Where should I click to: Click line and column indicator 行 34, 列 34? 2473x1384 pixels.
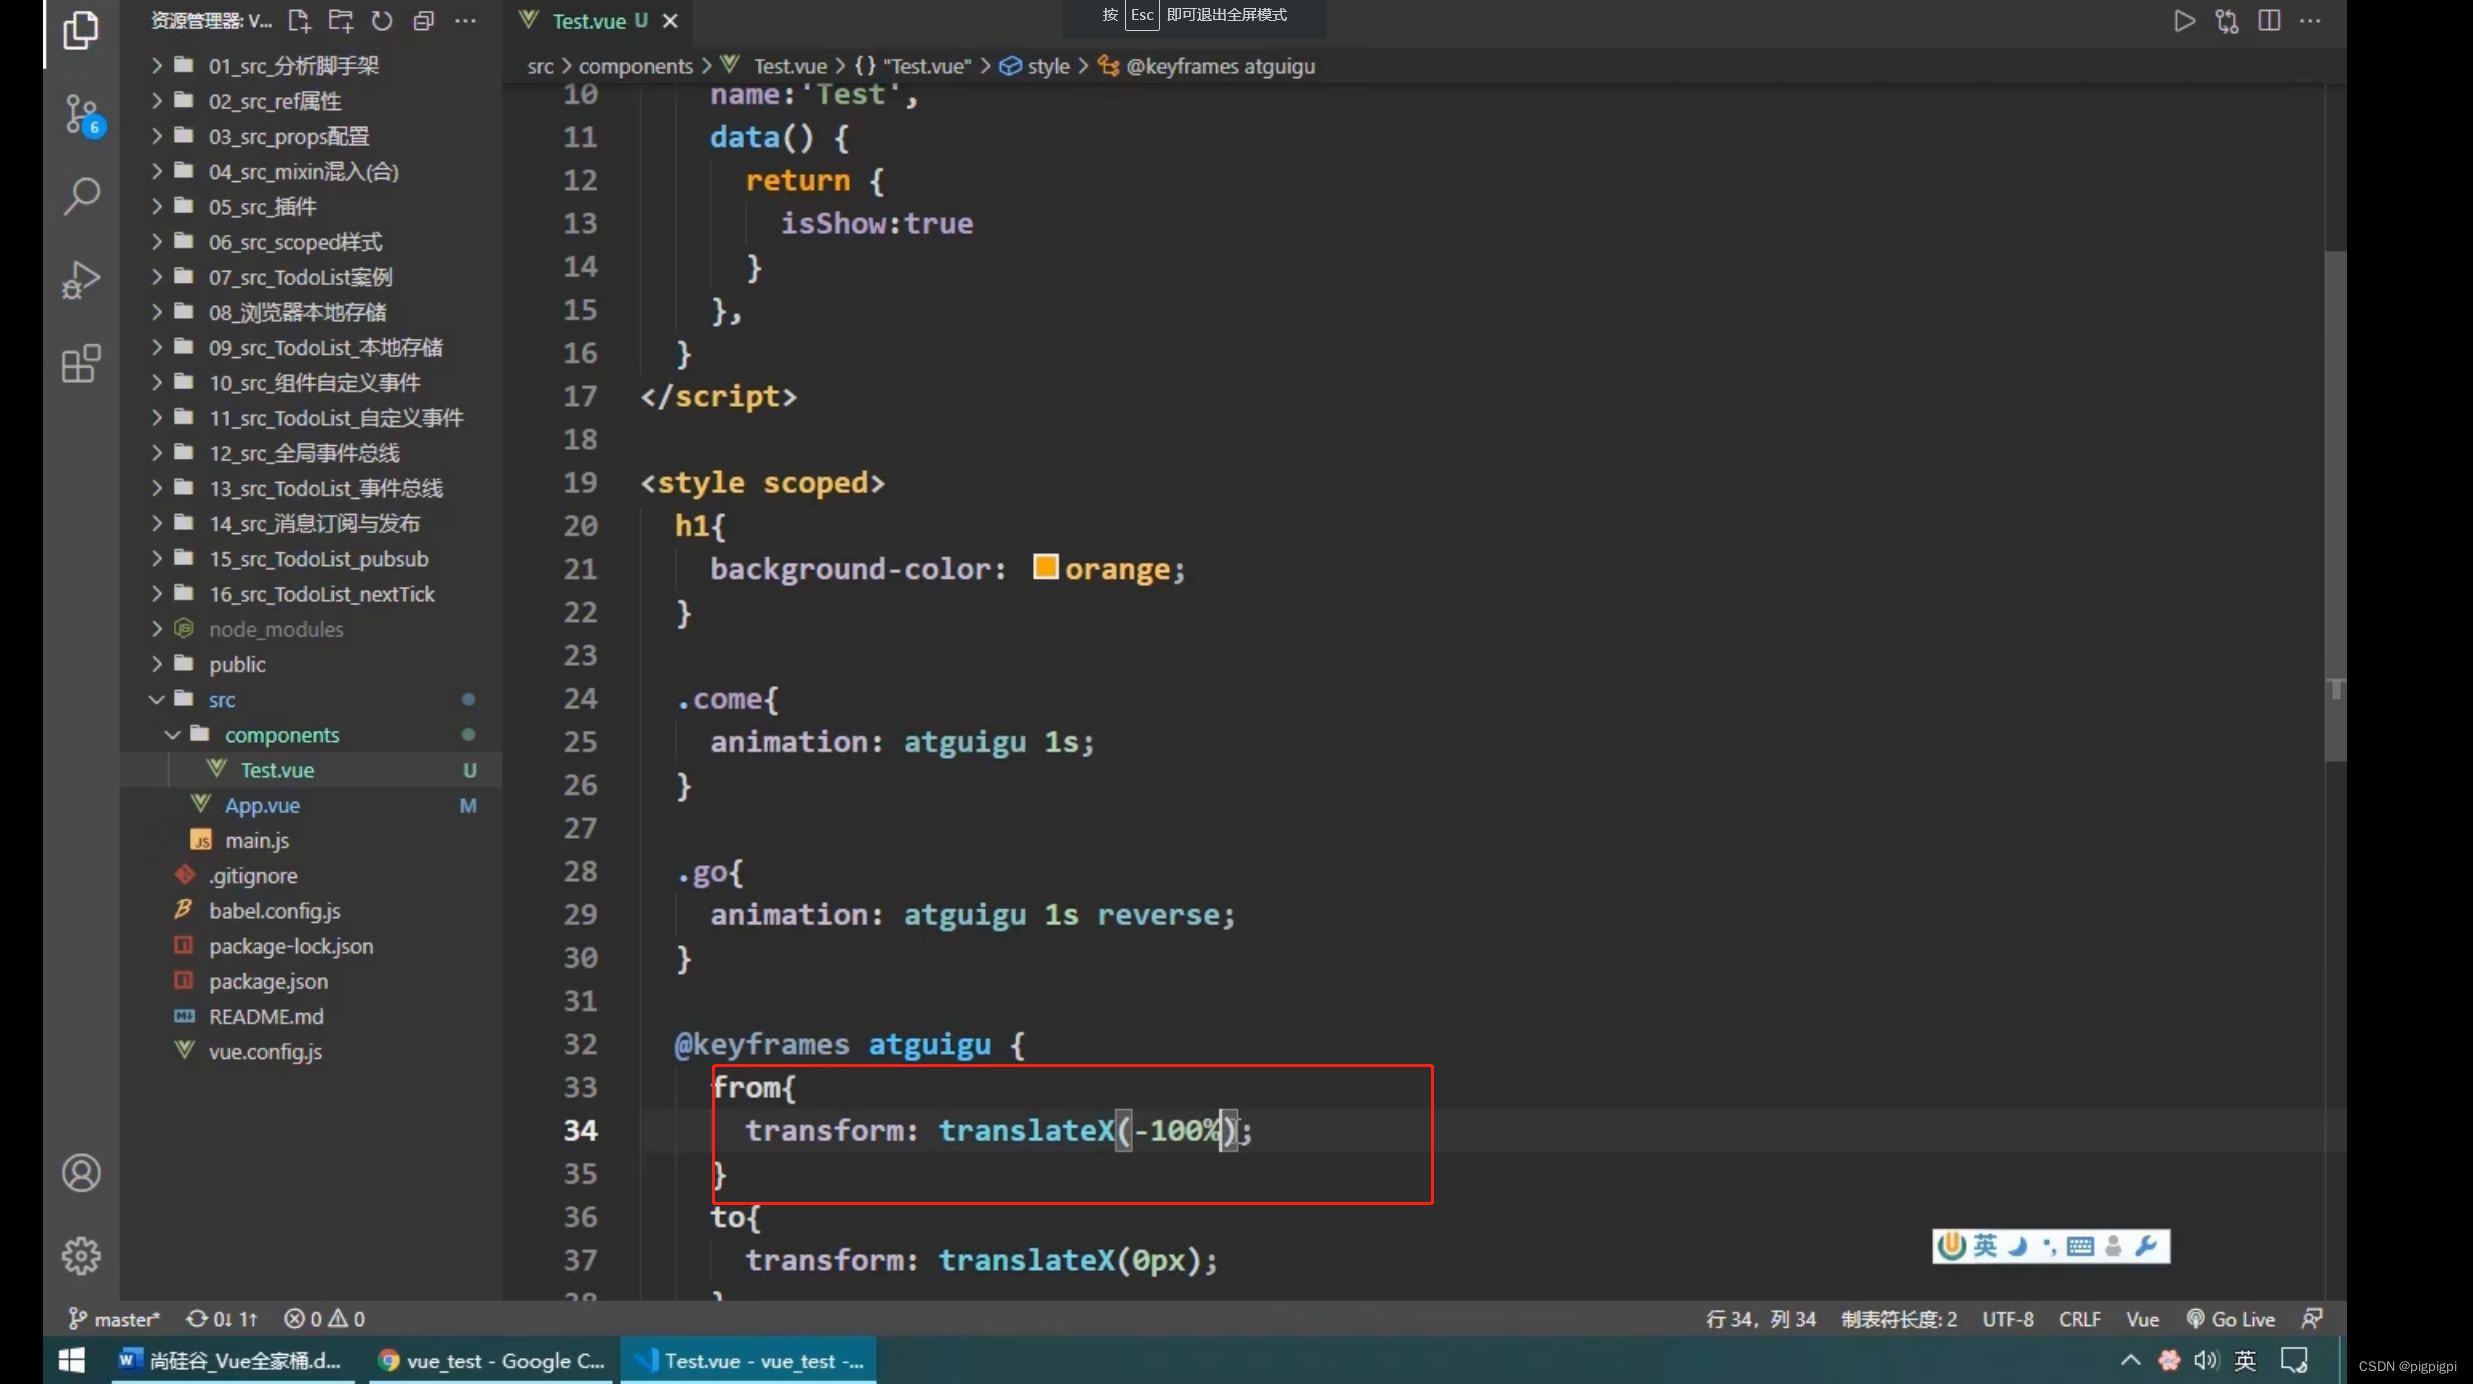coord(1761,1319)
